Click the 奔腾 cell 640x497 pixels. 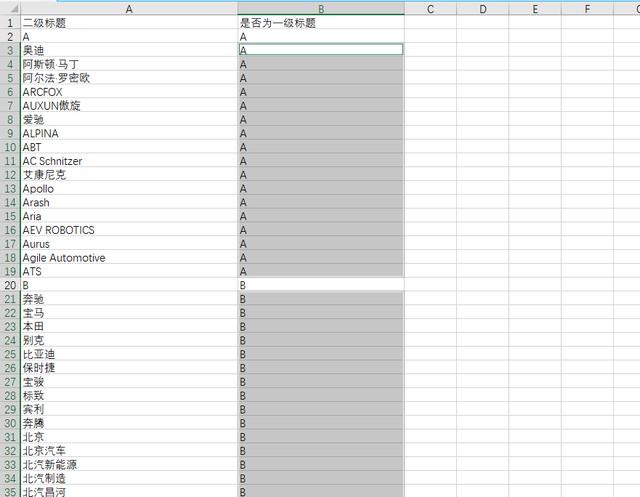click(x=129, y=423)
